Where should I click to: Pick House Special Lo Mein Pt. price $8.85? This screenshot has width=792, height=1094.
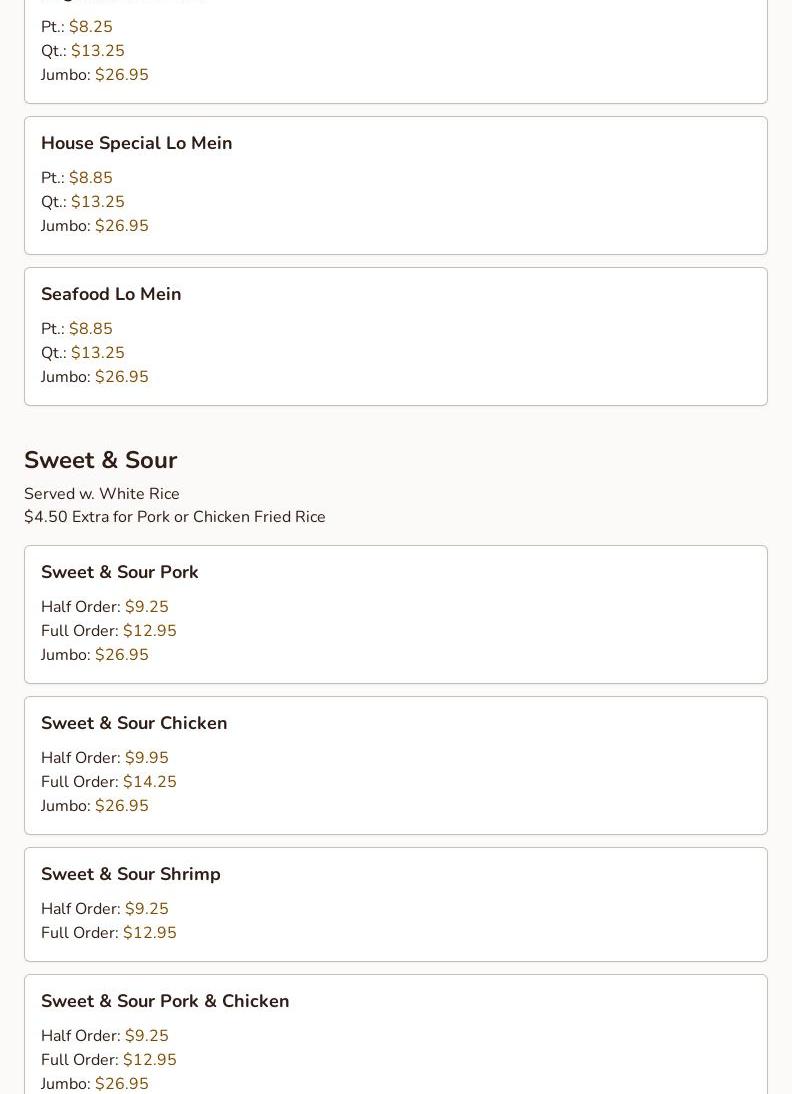pyautogui.click(x=90, y=178)
